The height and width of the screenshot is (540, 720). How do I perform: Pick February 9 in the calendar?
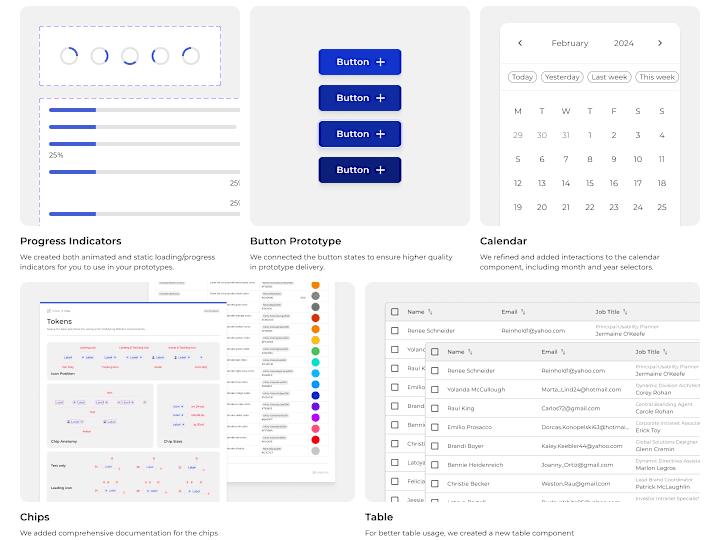pyautogui.click(x=613, y=159)
